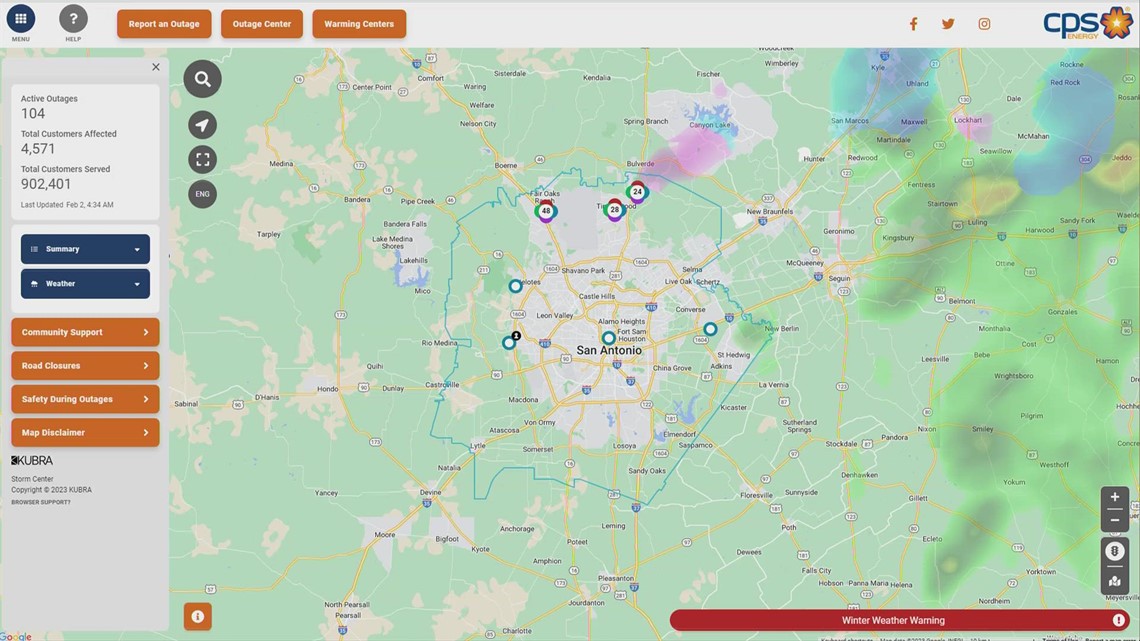Click the CPS Energy logo
The image size is (1140, 641).
pyautogui.click(x=1087, y=23)
